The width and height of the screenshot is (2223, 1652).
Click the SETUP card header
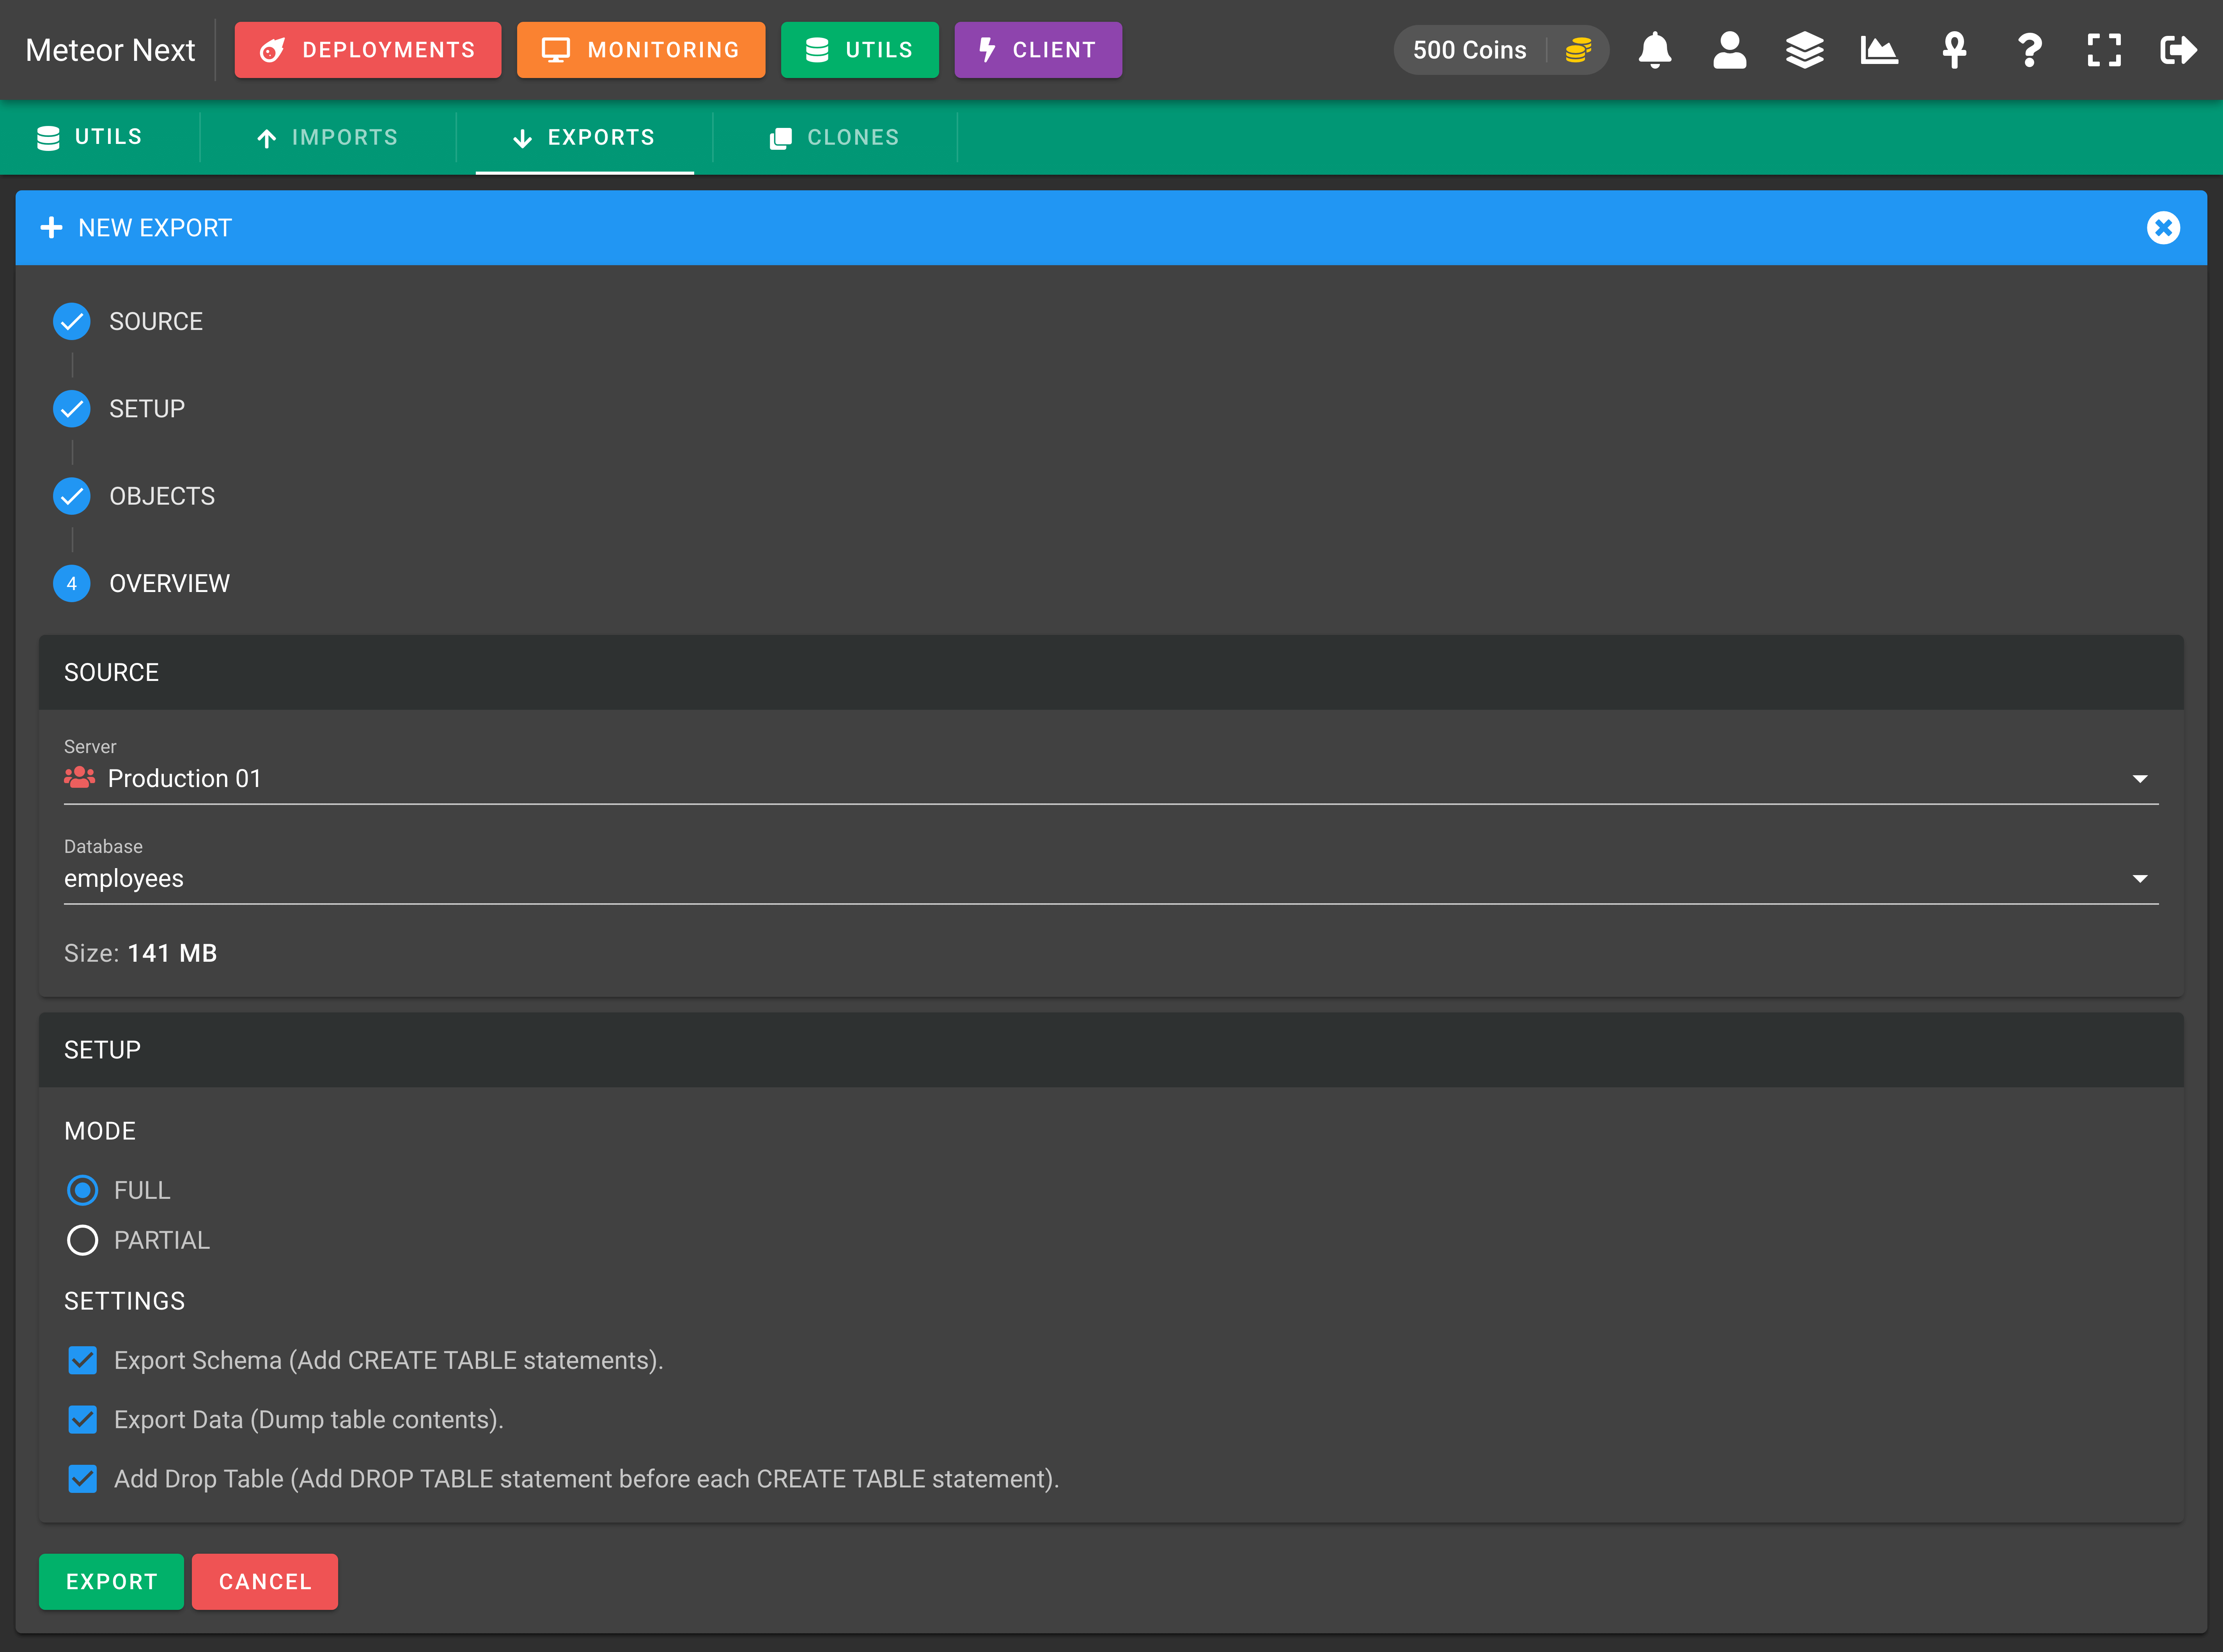click(1111, 1050)
